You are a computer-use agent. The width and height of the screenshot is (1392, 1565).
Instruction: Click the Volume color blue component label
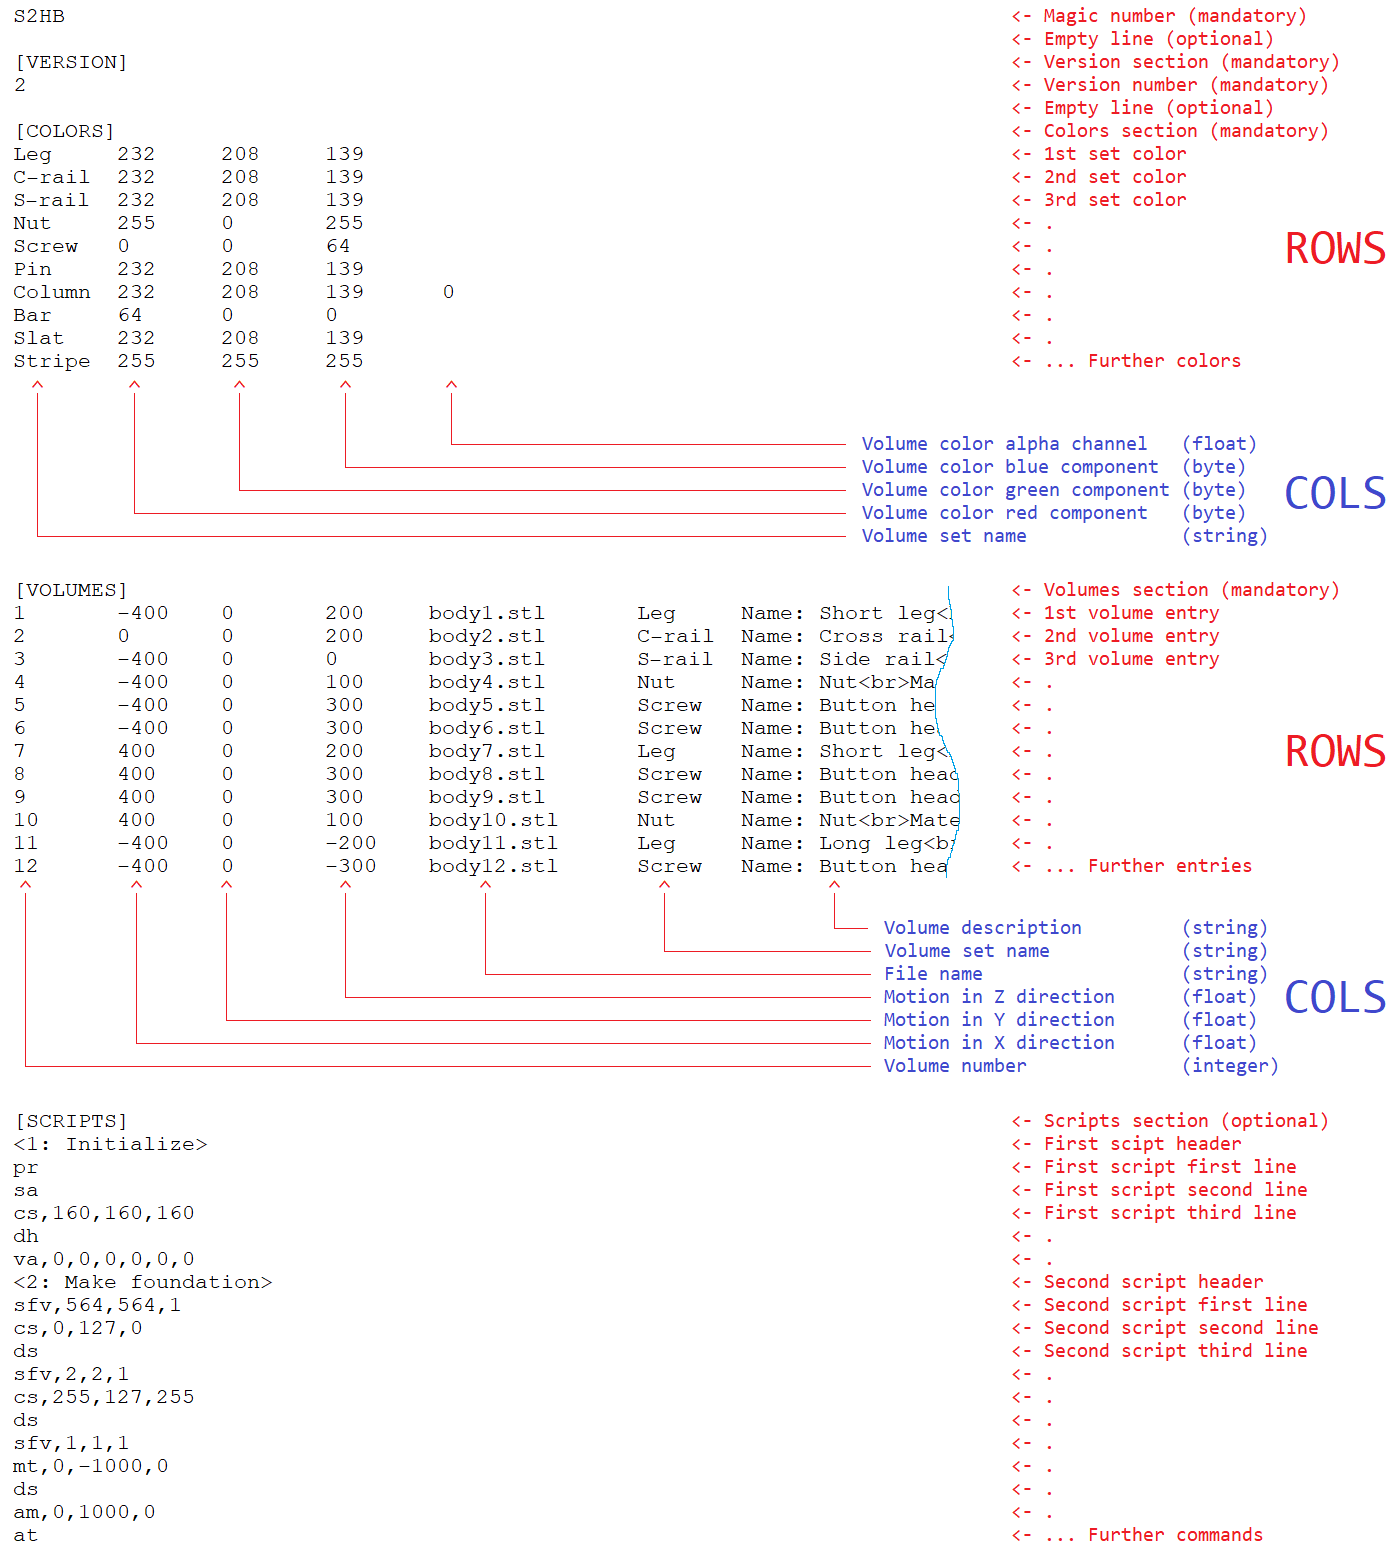(x=1010, y=467)
